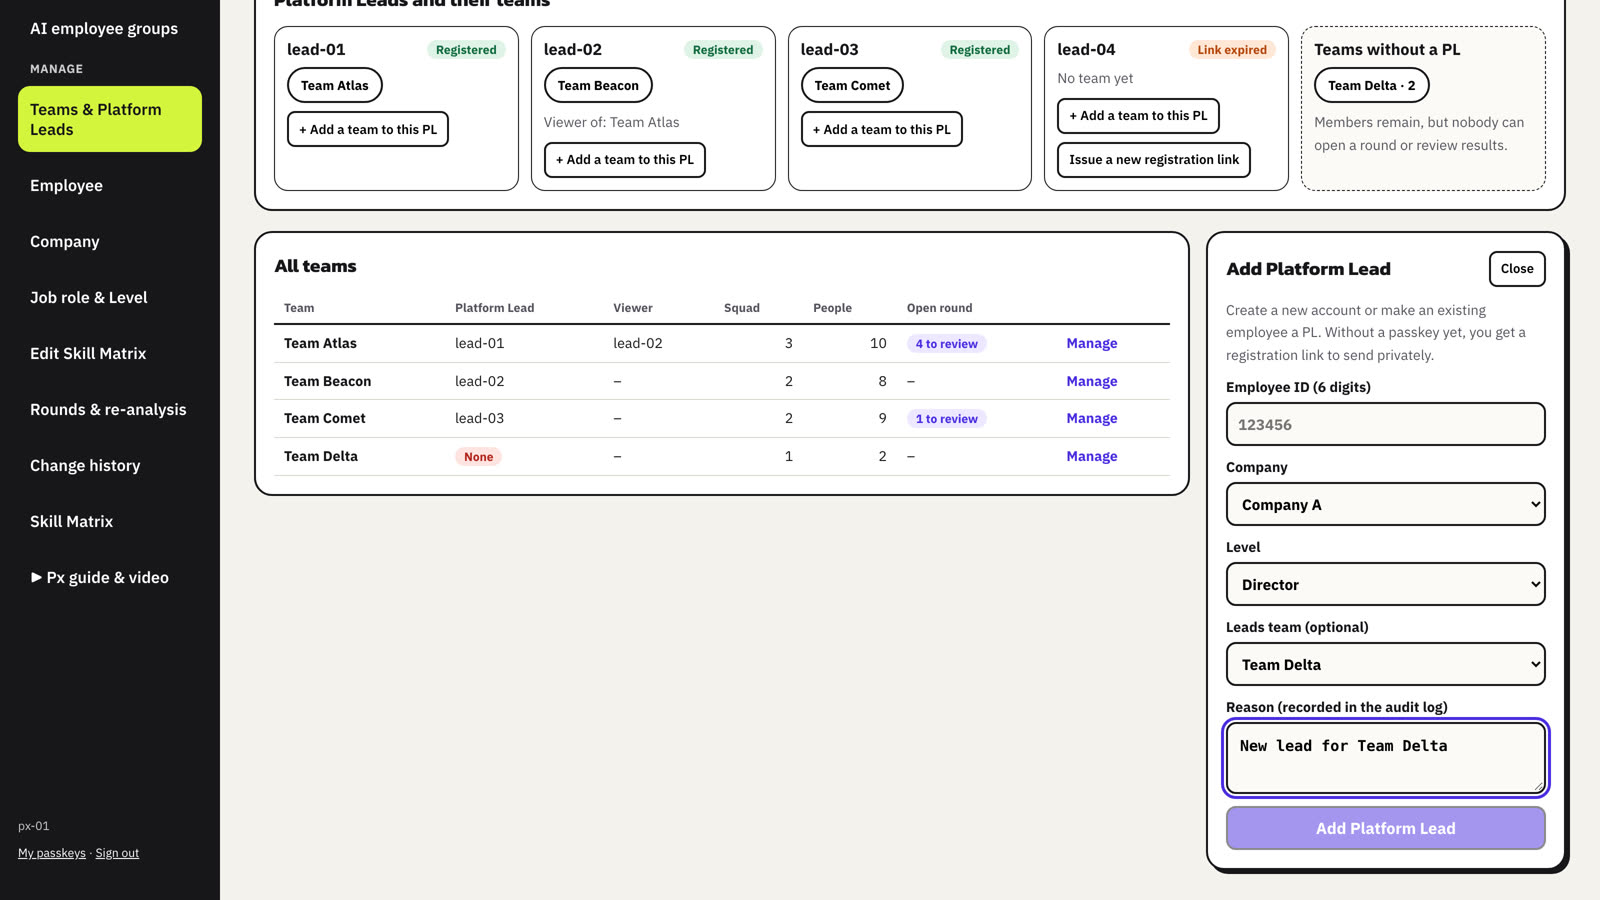Click the 'lead-02' viewer cell in Team Atlas row
The width and height of the screenshot is (1600, 900).
[638, 343]
